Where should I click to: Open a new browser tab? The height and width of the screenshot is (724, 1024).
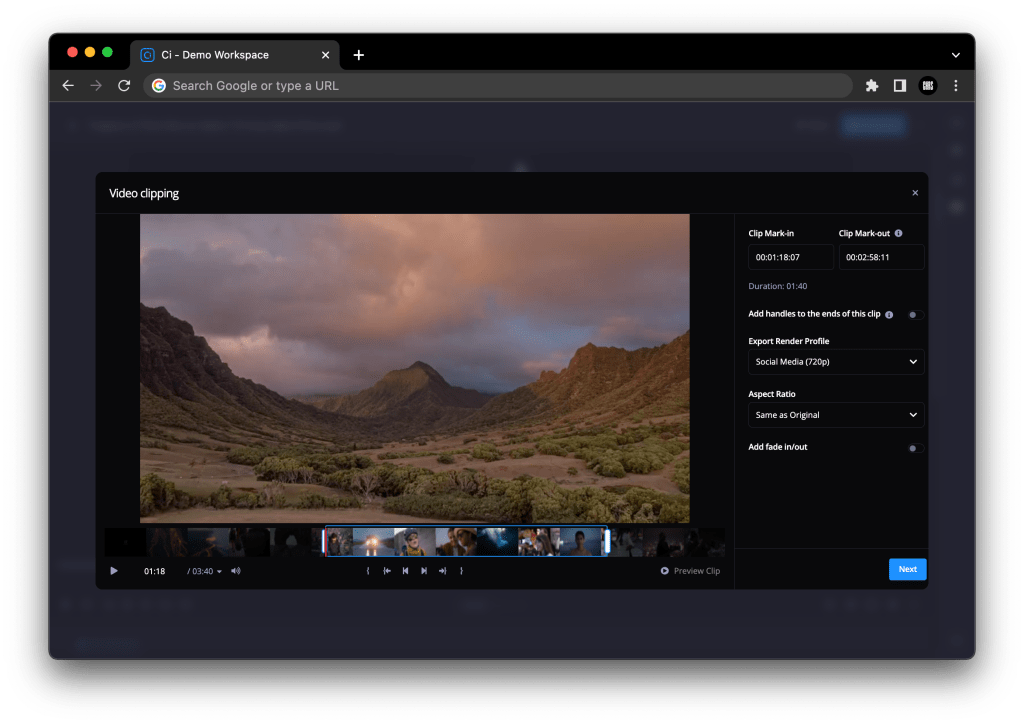tap(359, 55)
